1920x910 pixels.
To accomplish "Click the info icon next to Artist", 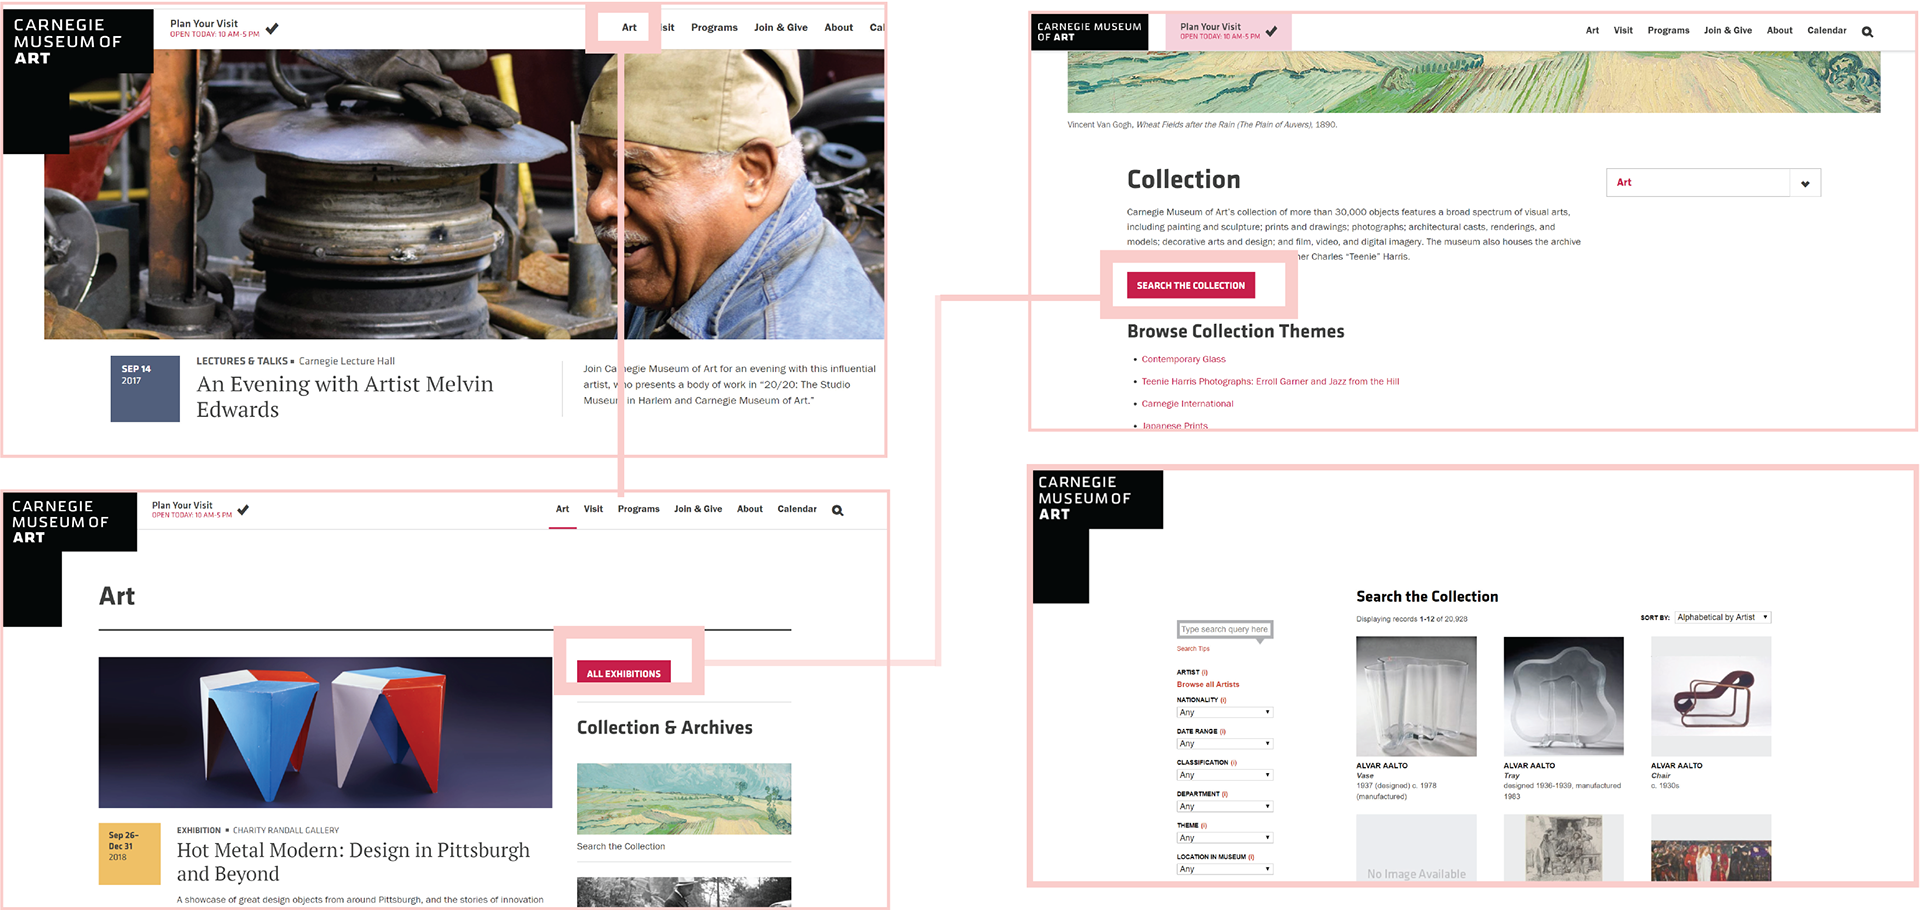I will pos(1205,672).
